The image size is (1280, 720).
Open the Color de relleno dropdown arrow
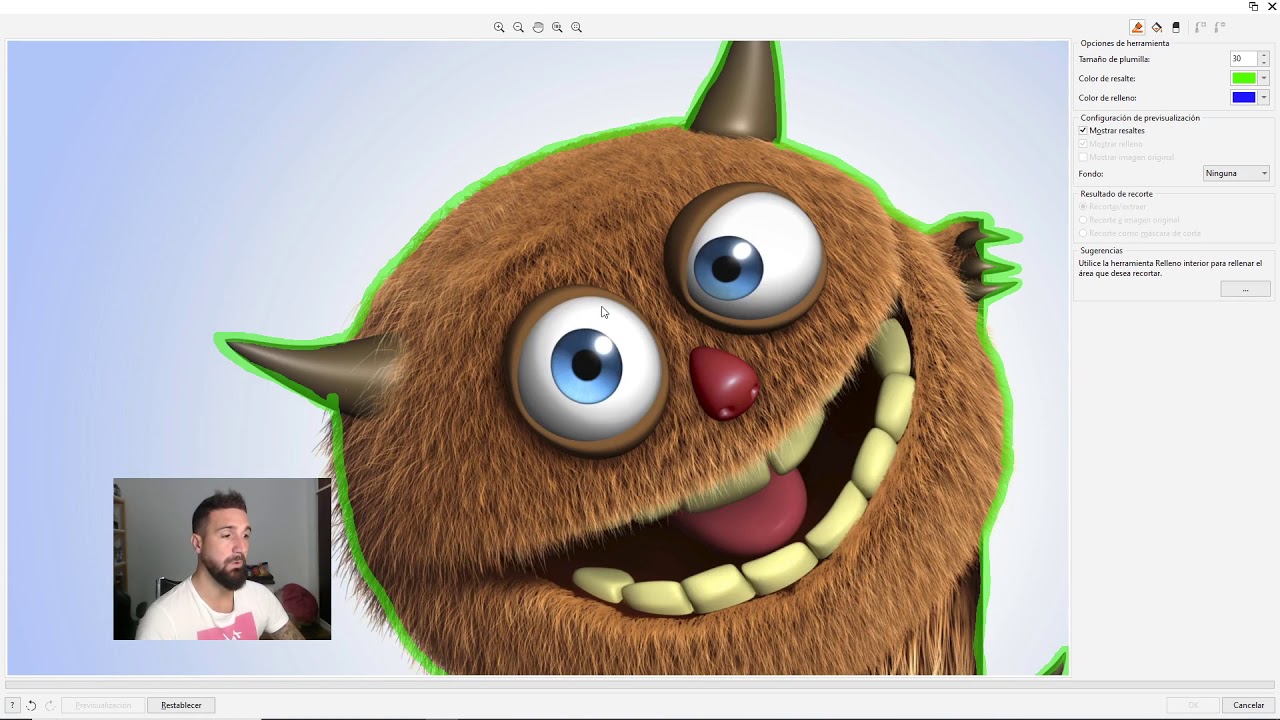pyautogui.click(x=1264, y=97)
